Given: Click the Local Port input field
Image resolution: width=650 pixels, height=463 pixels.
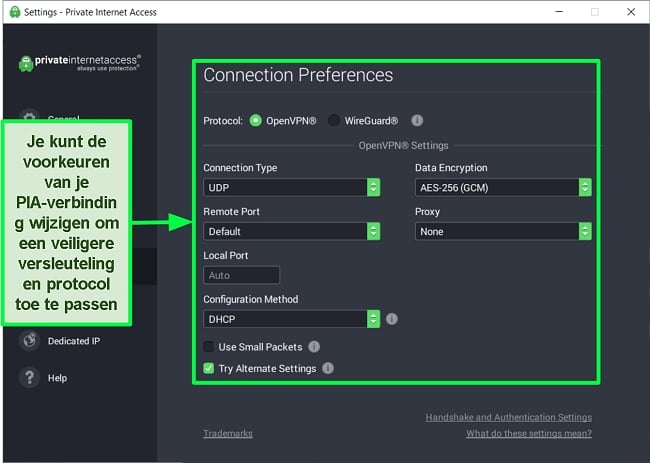Looking at the screenshot, I should click(242, 275).
